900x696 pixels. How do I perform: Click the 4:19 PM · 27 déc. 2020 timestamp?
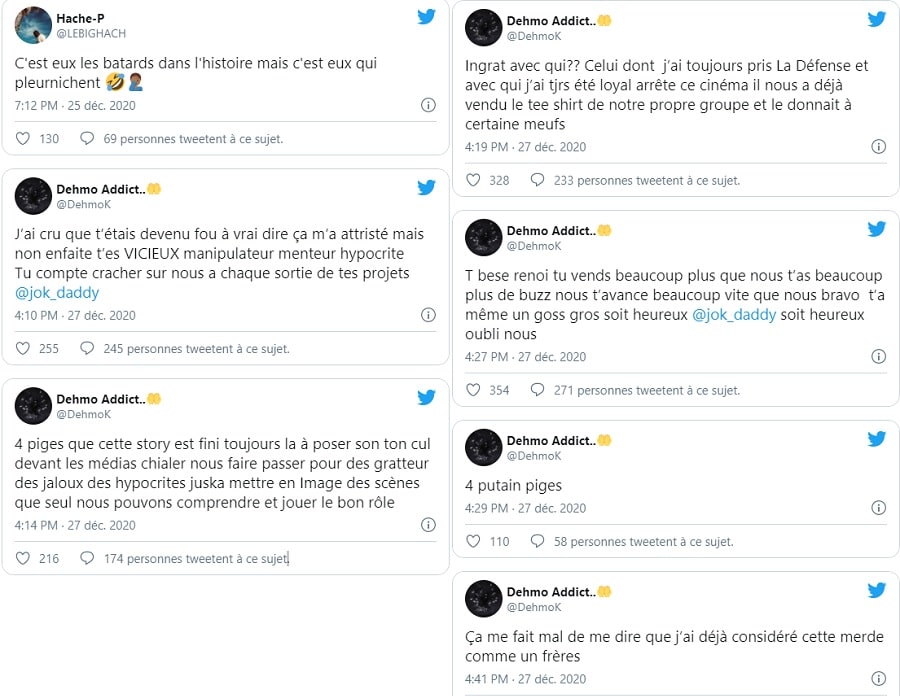point(525,147)
